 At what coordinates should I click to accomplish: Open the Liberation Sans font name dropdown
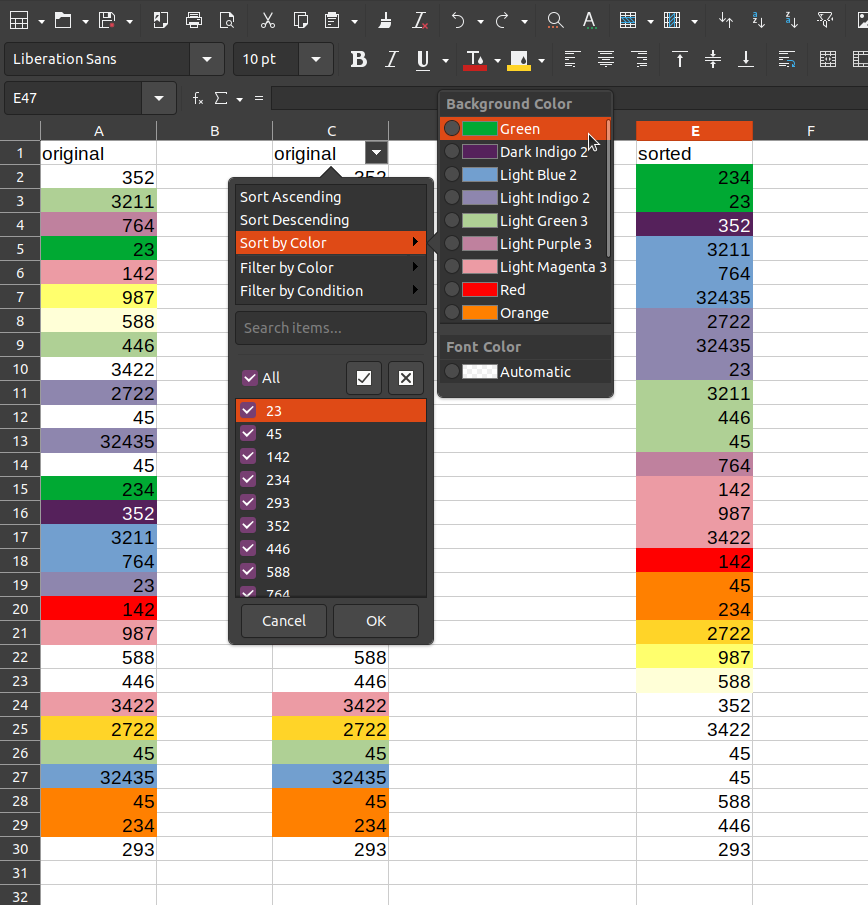pyautogui.click(x=206, y=60)
